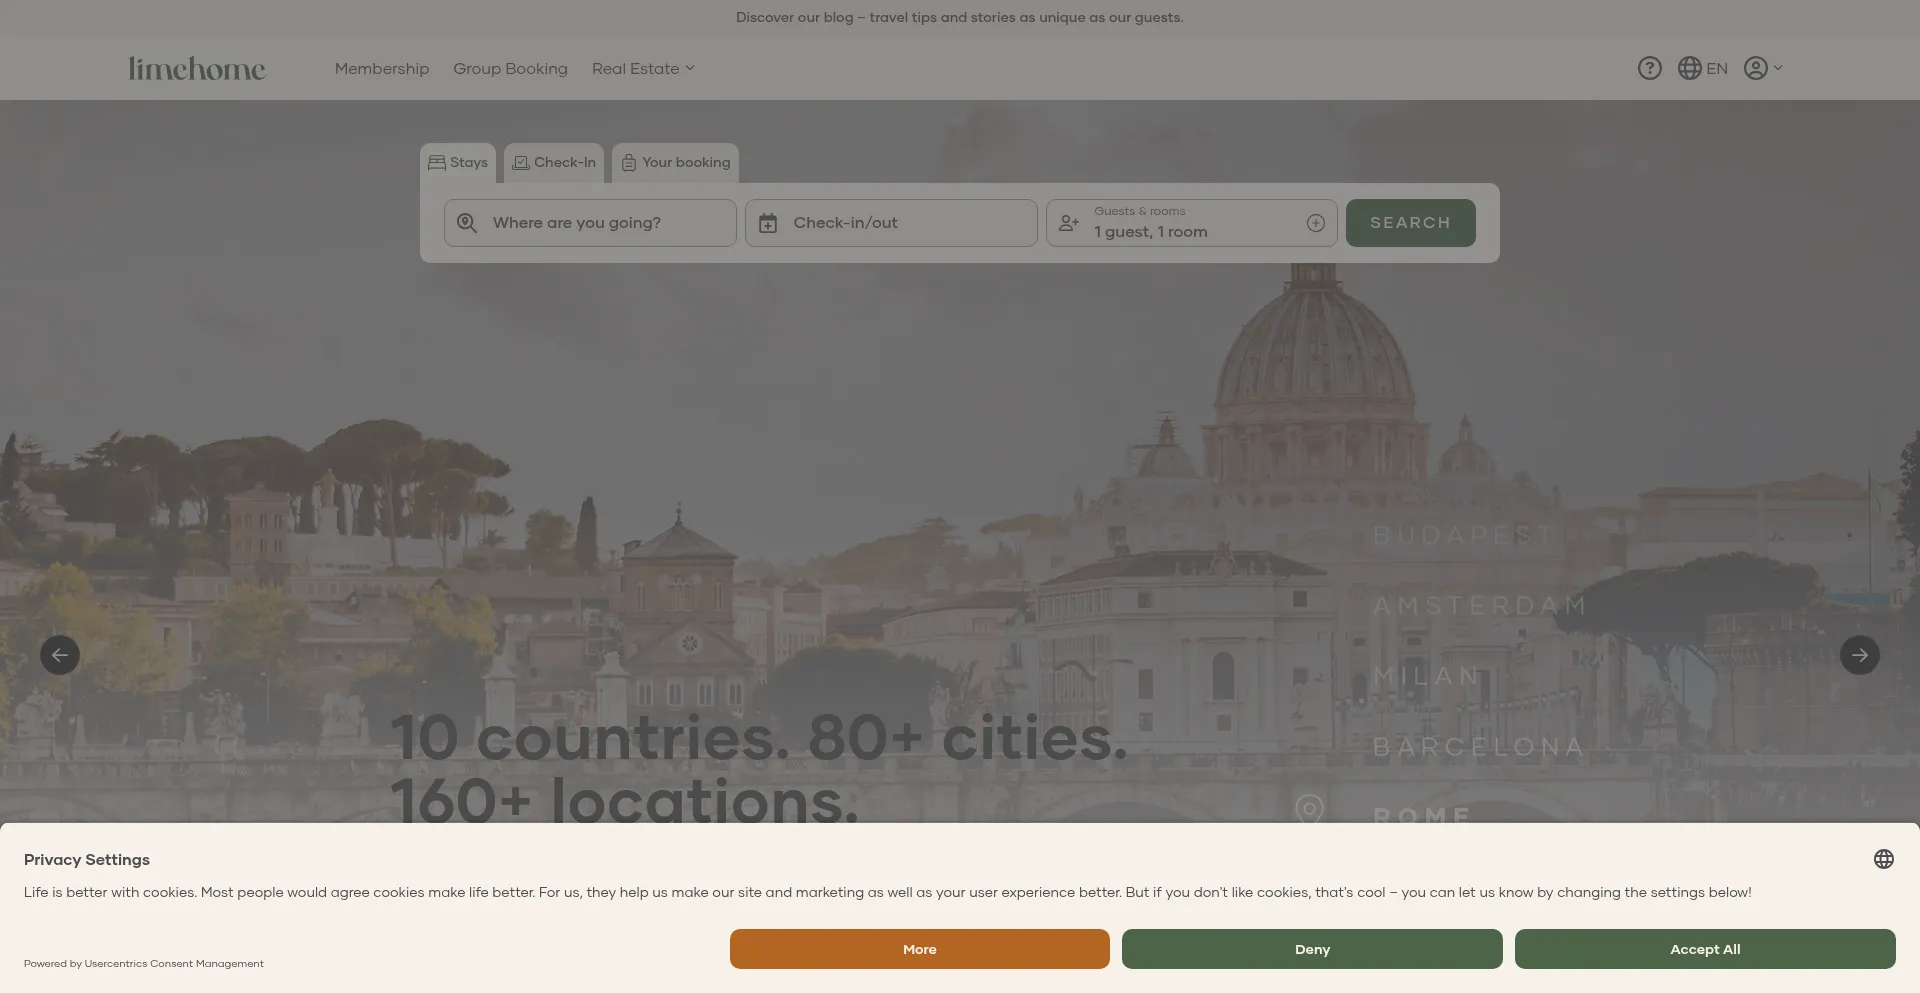Expand the Real Estate menu
The image size is (1920, 993).
click(x=643, y=68)
